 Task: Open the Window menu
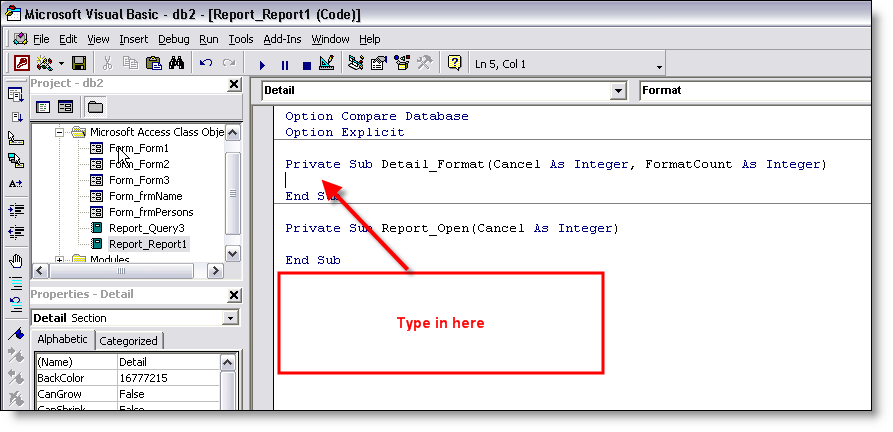(330, 39)
